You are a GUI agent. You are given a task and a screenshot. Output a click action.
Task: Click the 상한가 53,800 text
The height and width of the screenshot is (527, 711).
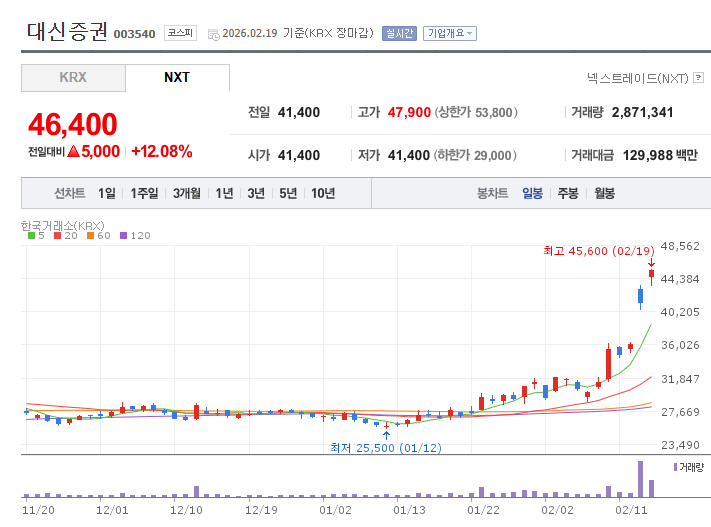476,112
